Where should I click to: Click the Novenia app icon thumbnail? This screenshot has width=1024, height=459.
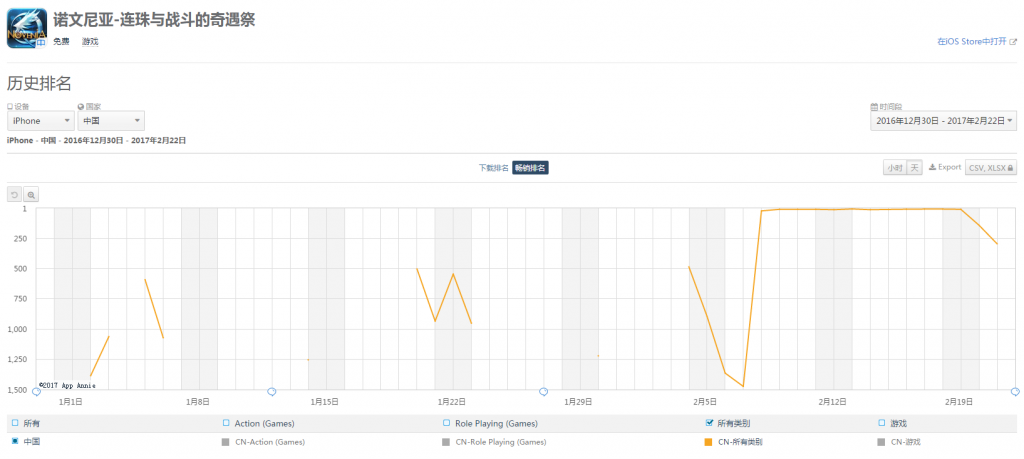pos(27,28)
